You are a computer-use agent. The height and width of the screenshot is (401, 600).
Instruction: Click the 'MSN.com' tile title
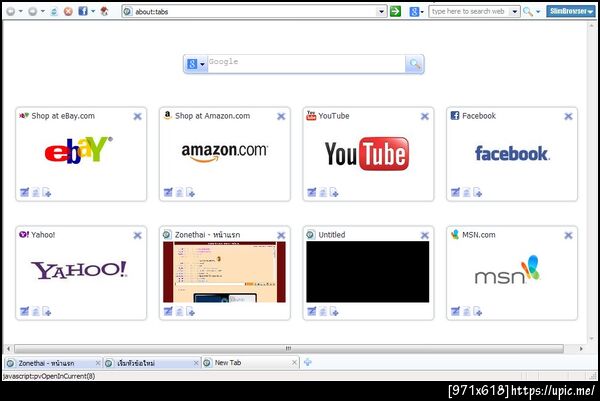(479, 235)
